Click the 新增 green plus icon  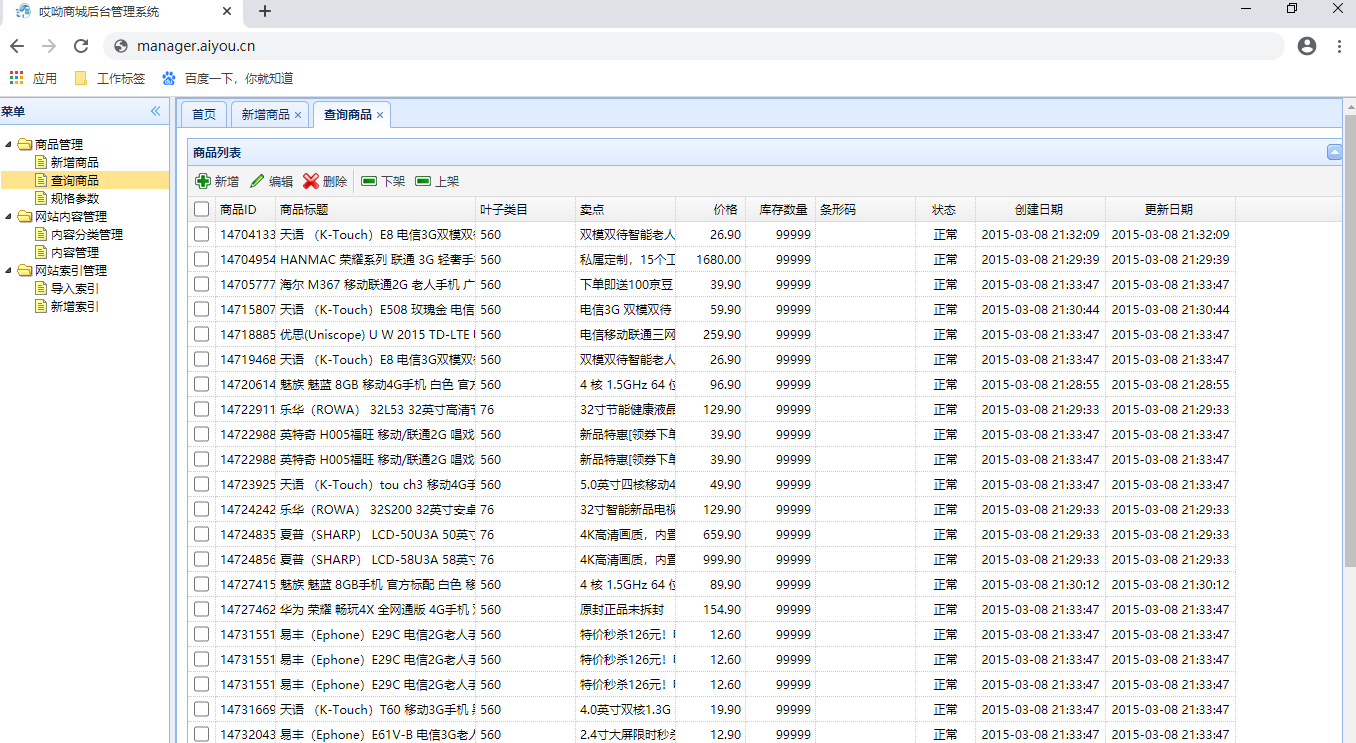point(202,181)
